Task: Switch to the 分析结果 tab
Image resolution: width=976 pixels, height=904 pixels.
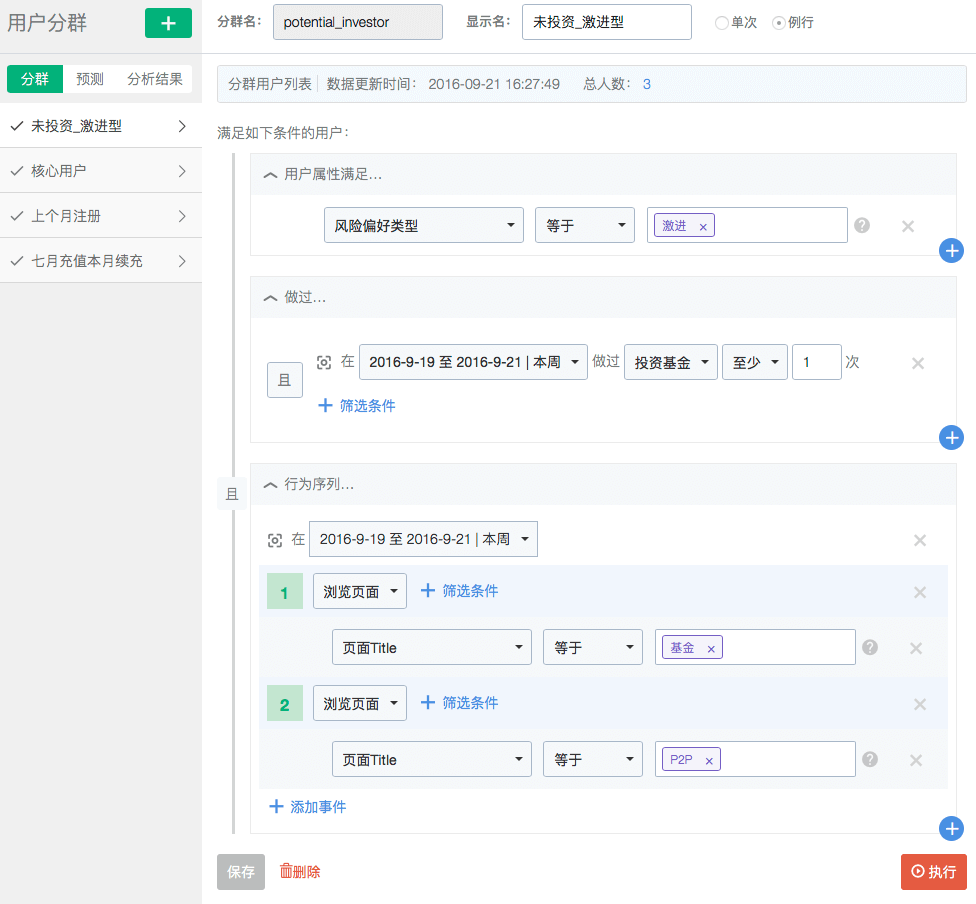Action: click(x=154, y=79)
